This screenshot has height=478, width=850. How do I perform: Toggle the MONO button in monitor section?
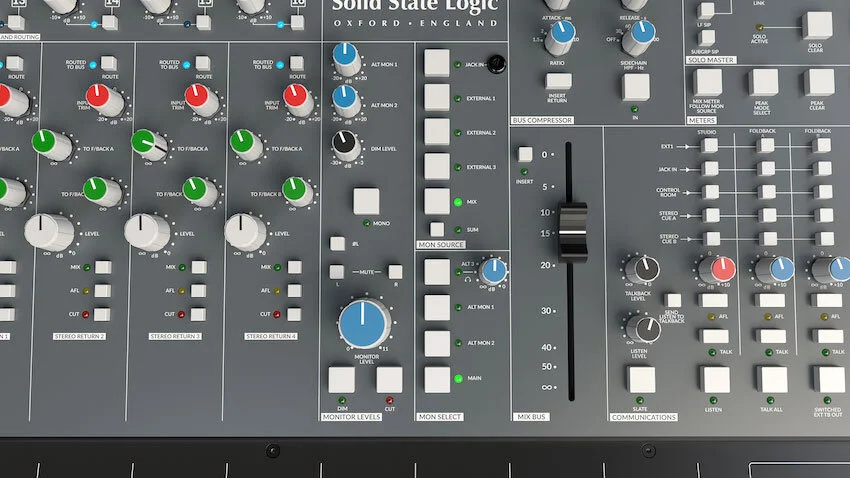[x=366, y=202]
